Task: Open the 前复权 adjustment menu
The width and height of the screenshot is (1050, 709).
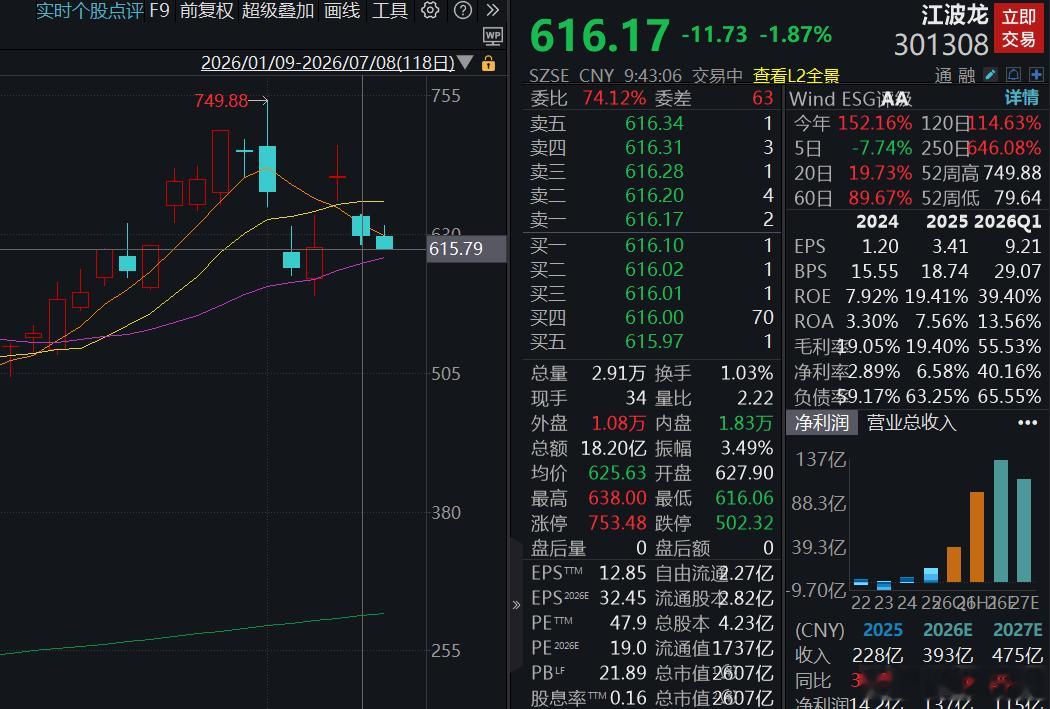Action: point(206,10)
